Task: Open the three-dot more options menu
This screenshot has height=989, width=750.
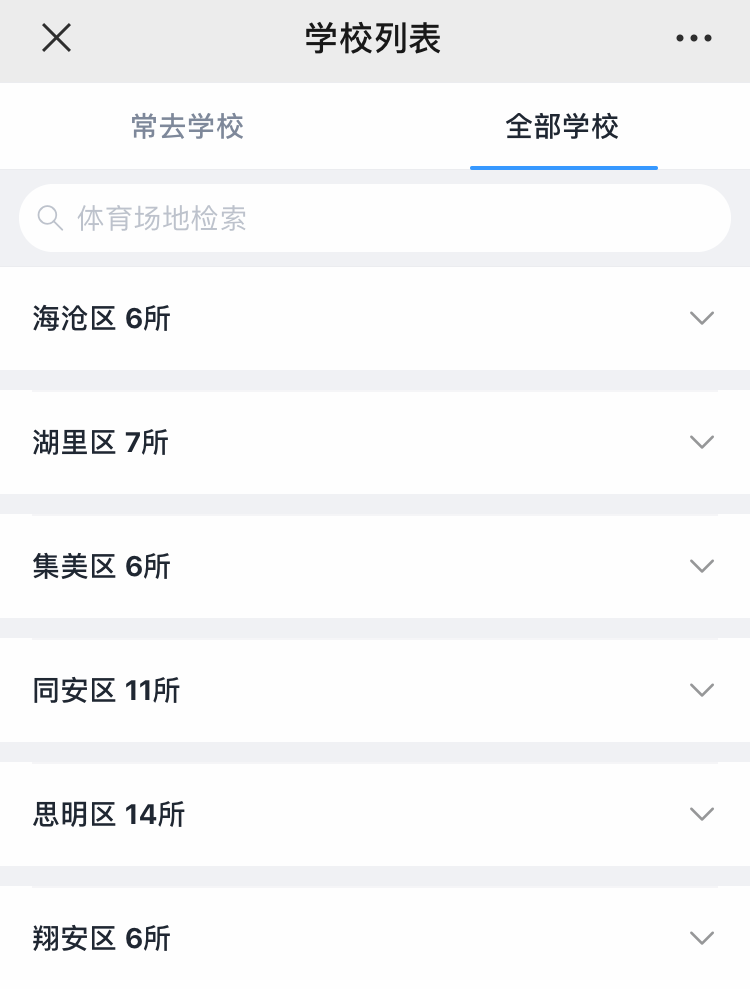Action: click(x=693, y=38)
